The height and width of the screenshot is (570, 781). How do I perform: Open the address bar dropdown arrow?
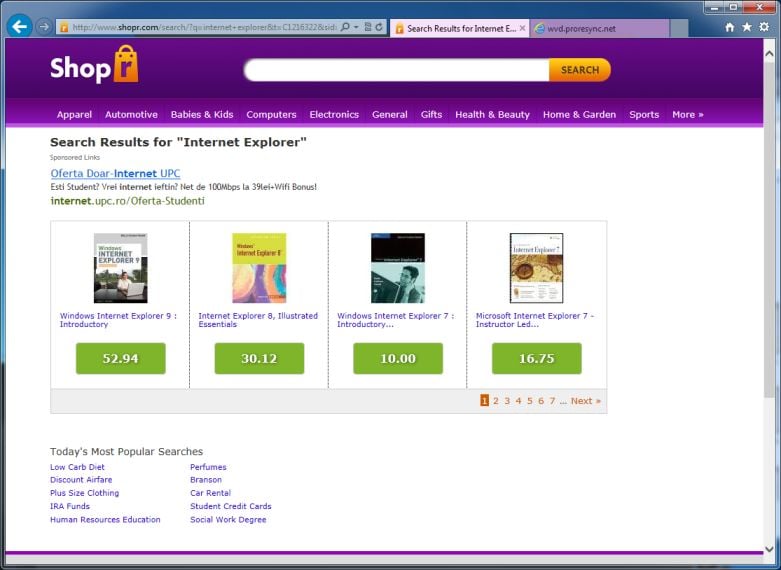[356, 27]
